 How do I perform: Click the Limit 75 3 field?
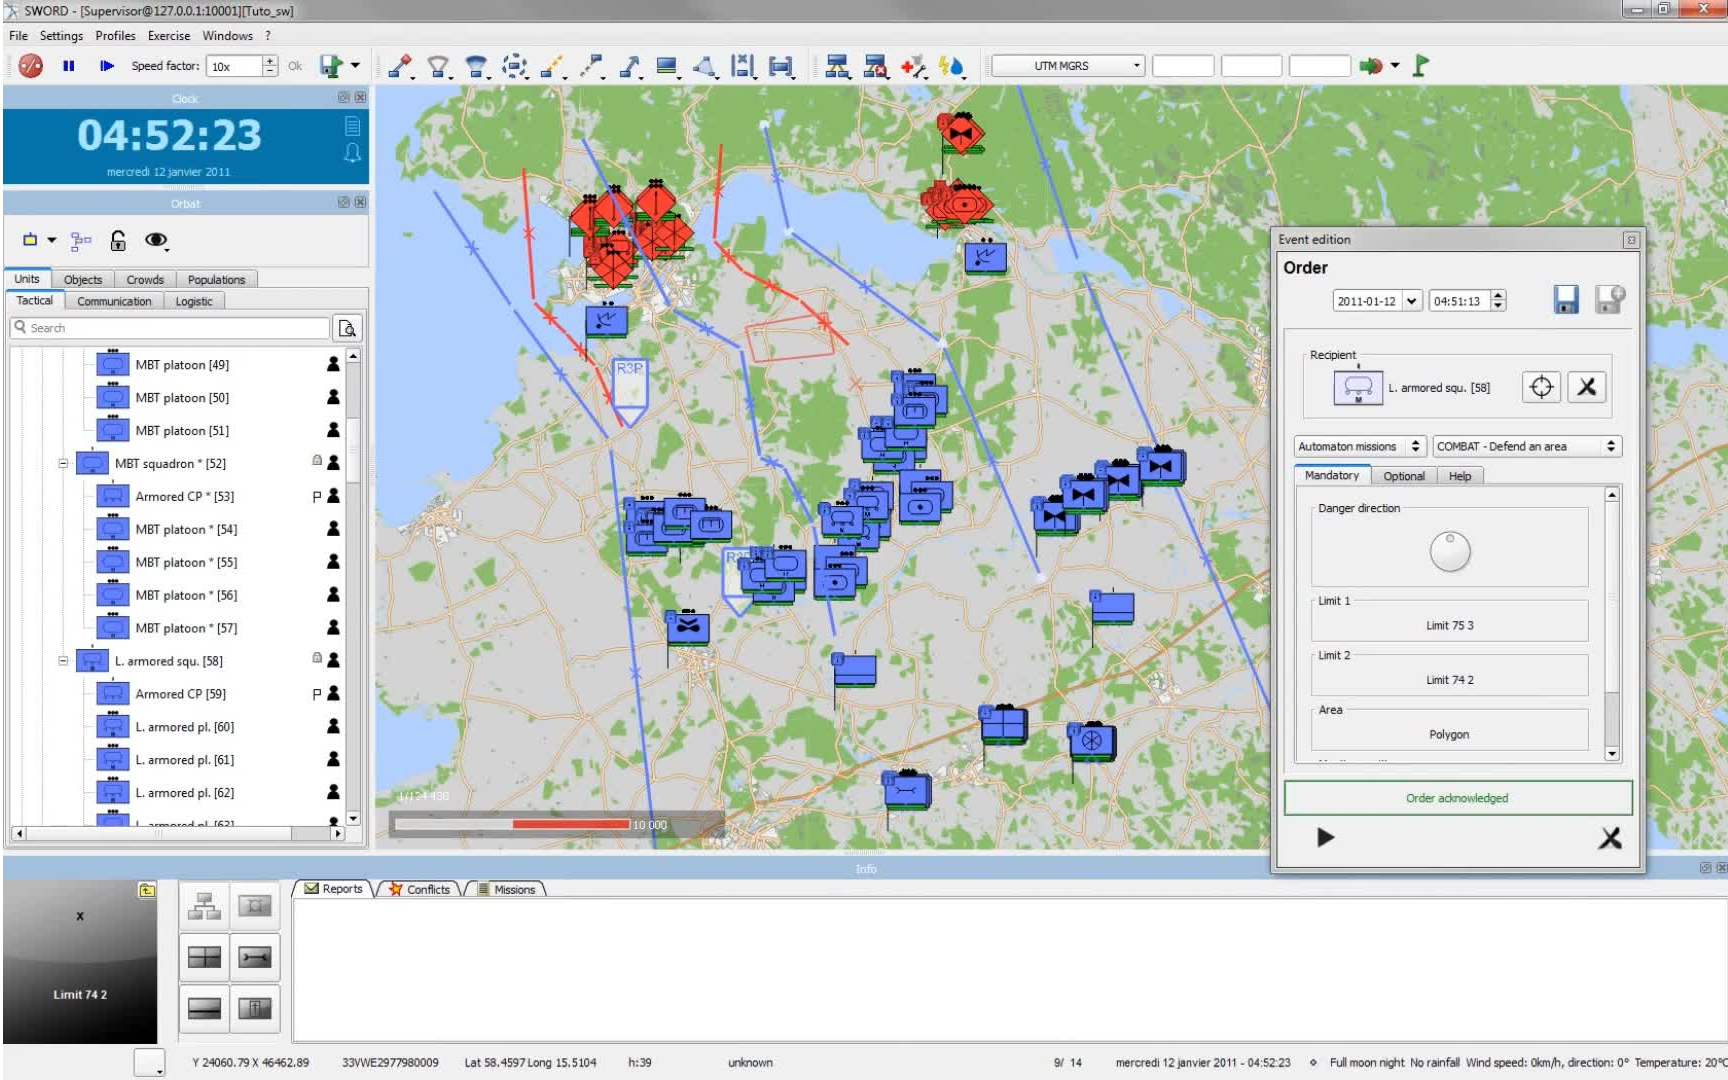[1449, 625]
